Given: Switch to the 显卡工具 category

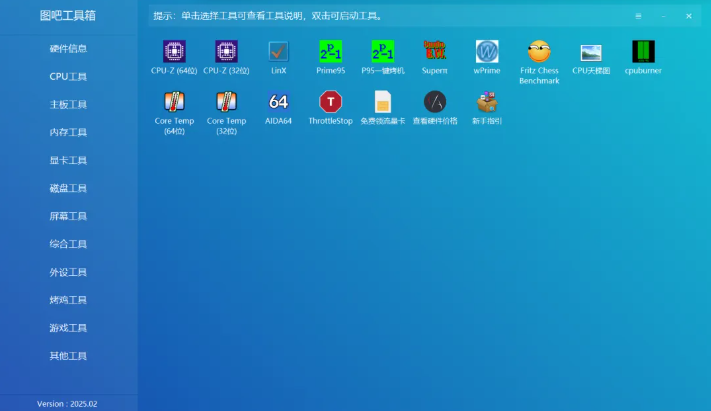Looking at the screenshot, I should [68, 160].
